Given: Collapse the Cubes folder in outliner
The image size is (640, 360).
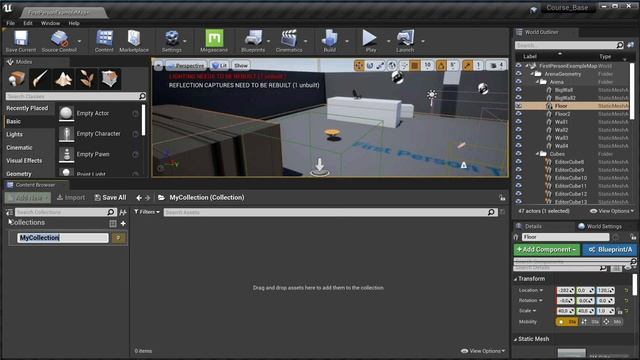Looking at the screenshot, I should (537, 154).
